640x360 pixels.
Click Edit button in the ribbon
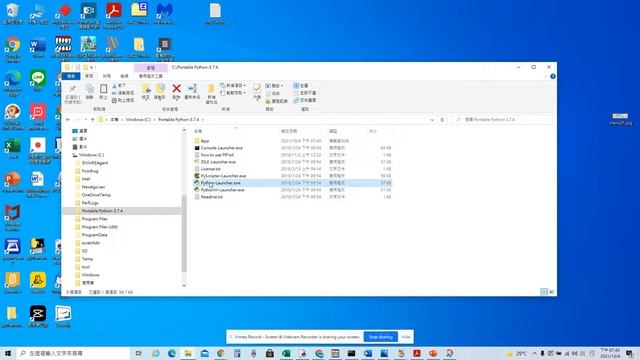(x=273, y=93)
